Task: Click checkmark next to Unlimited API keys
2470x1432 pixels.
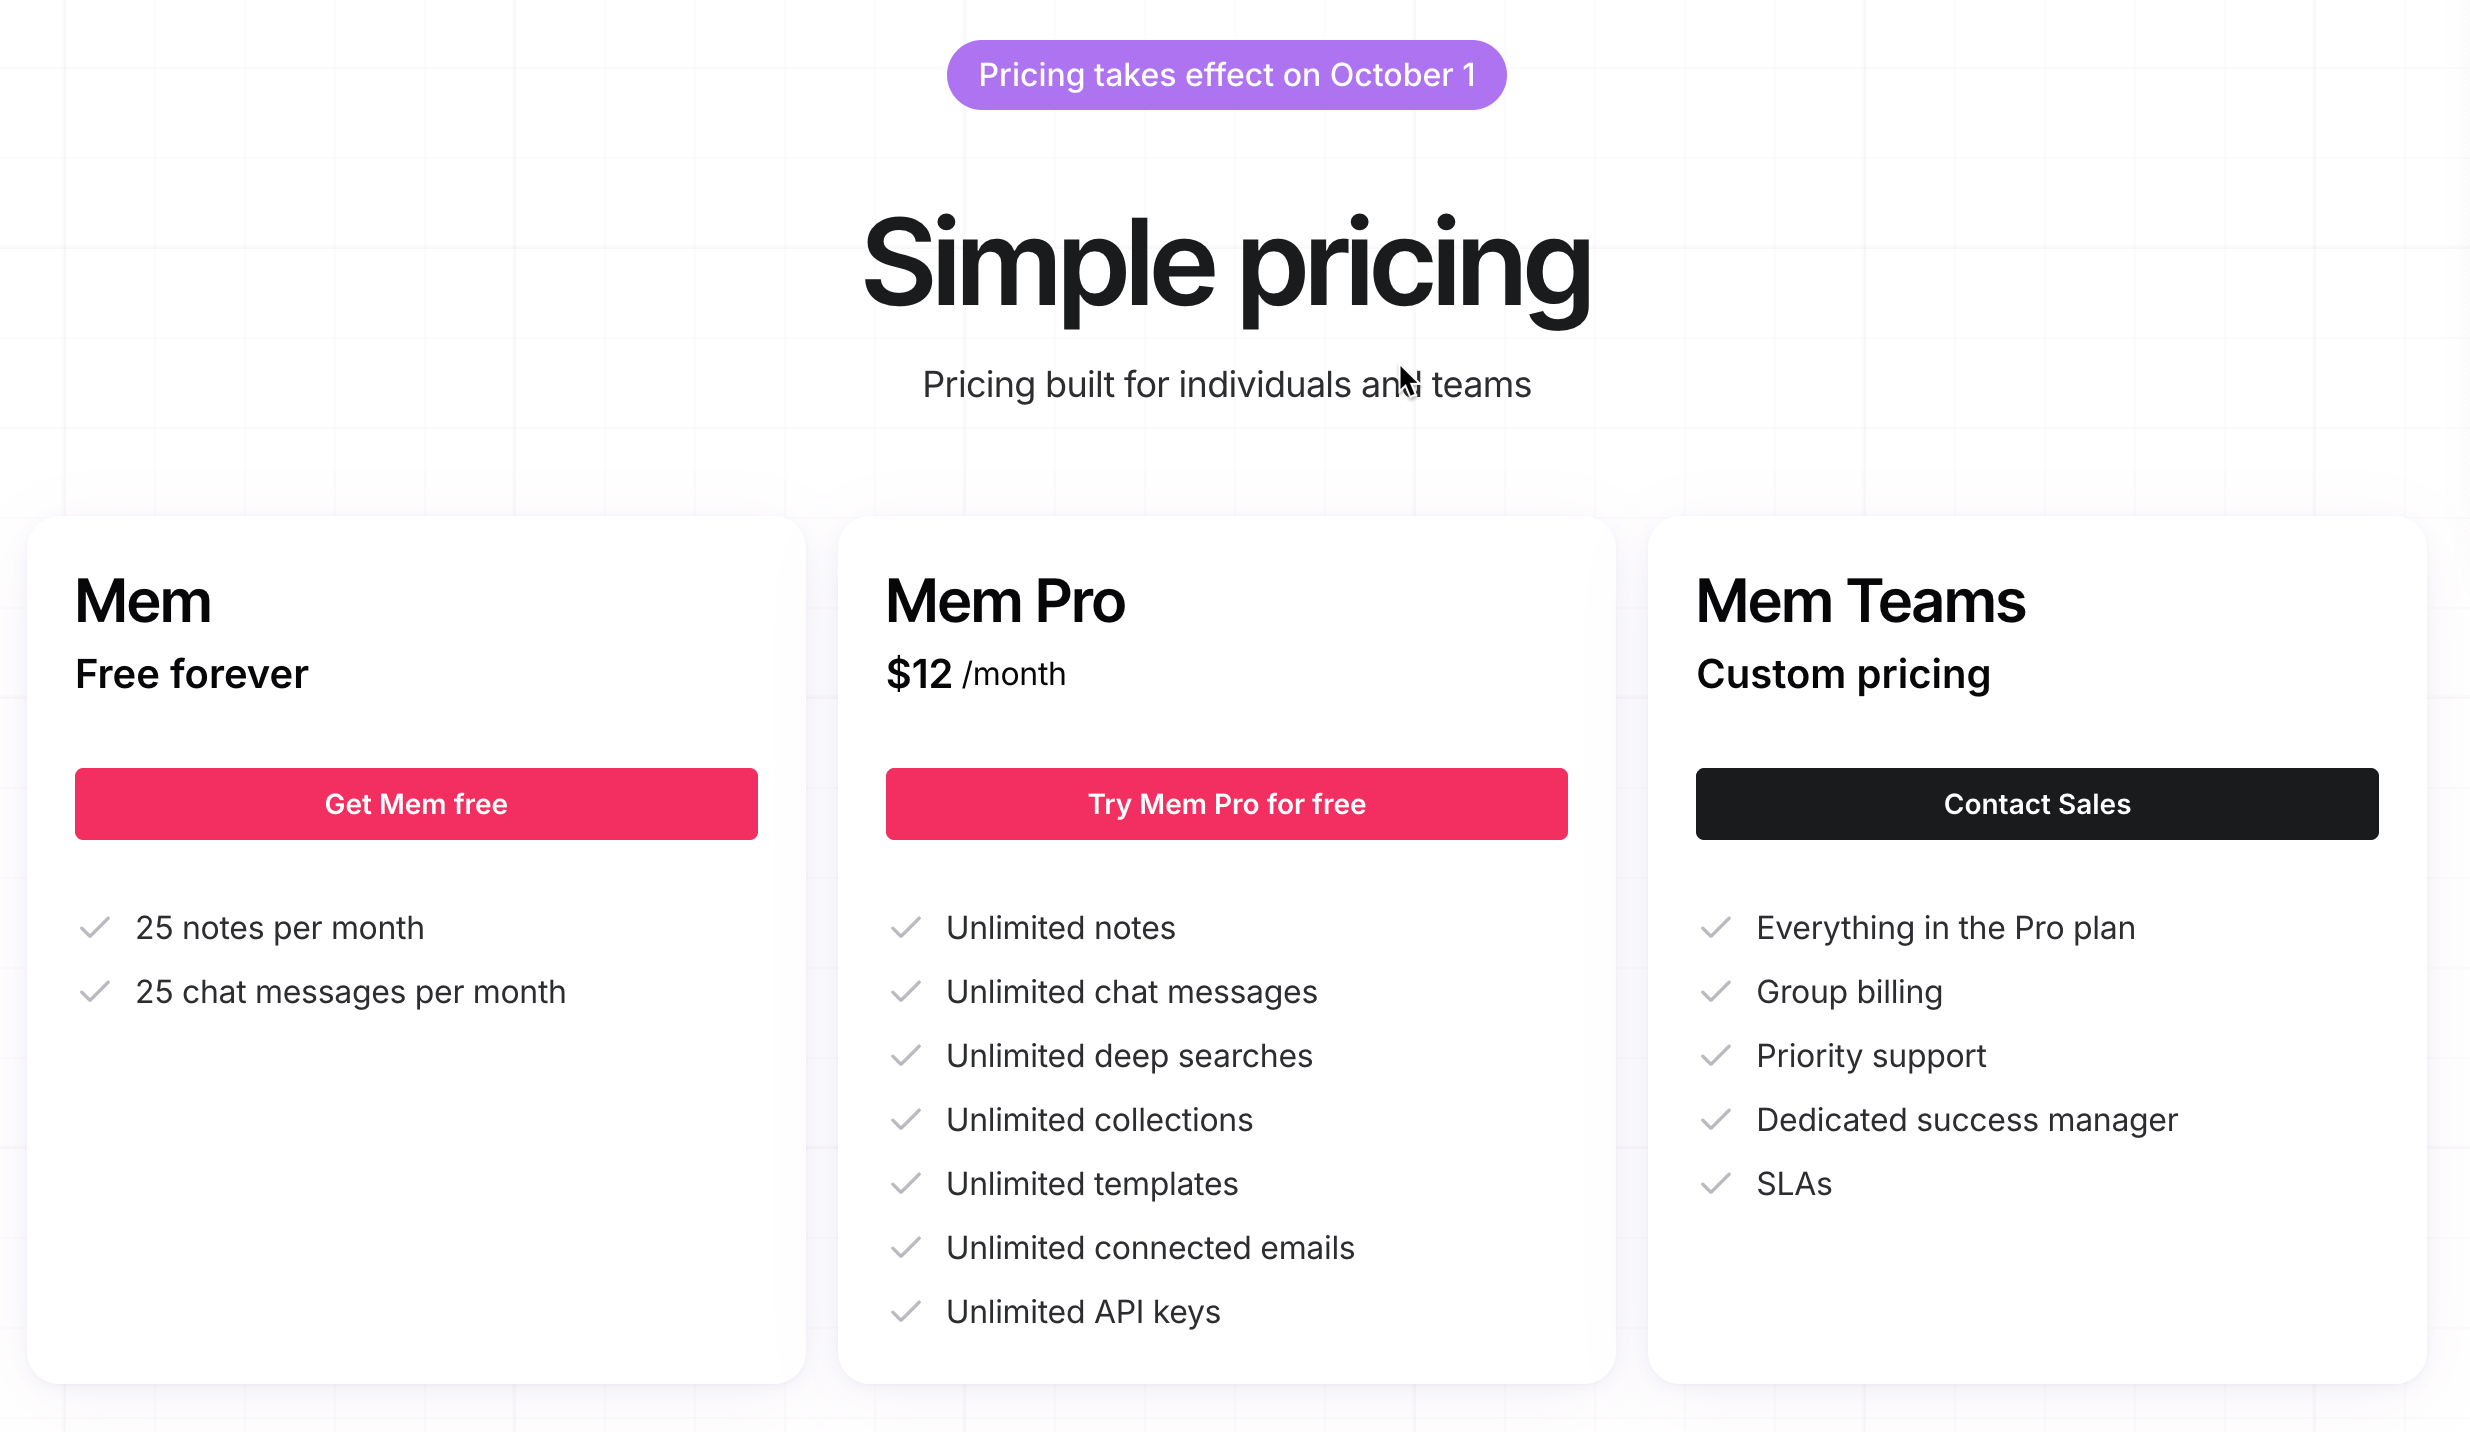Action: point(905,1312)
